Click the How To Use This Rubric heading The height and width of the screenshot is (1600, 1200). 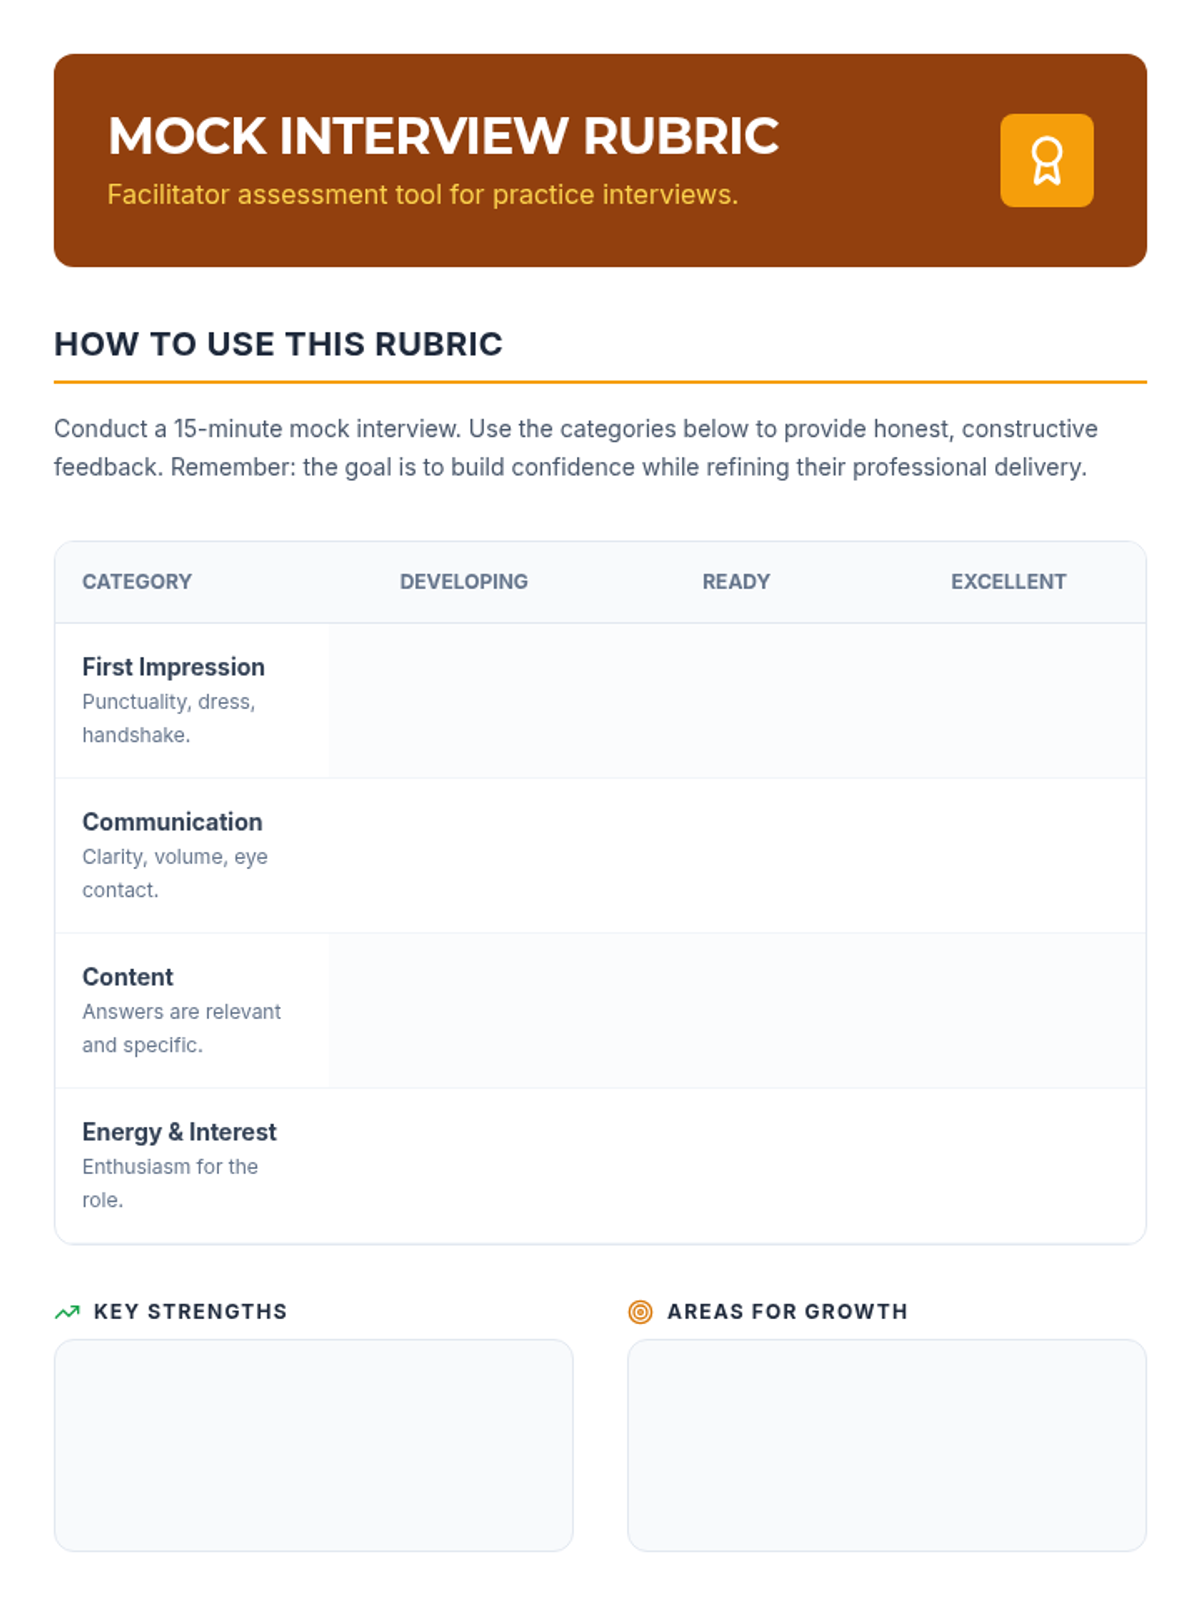pos(278,344)
